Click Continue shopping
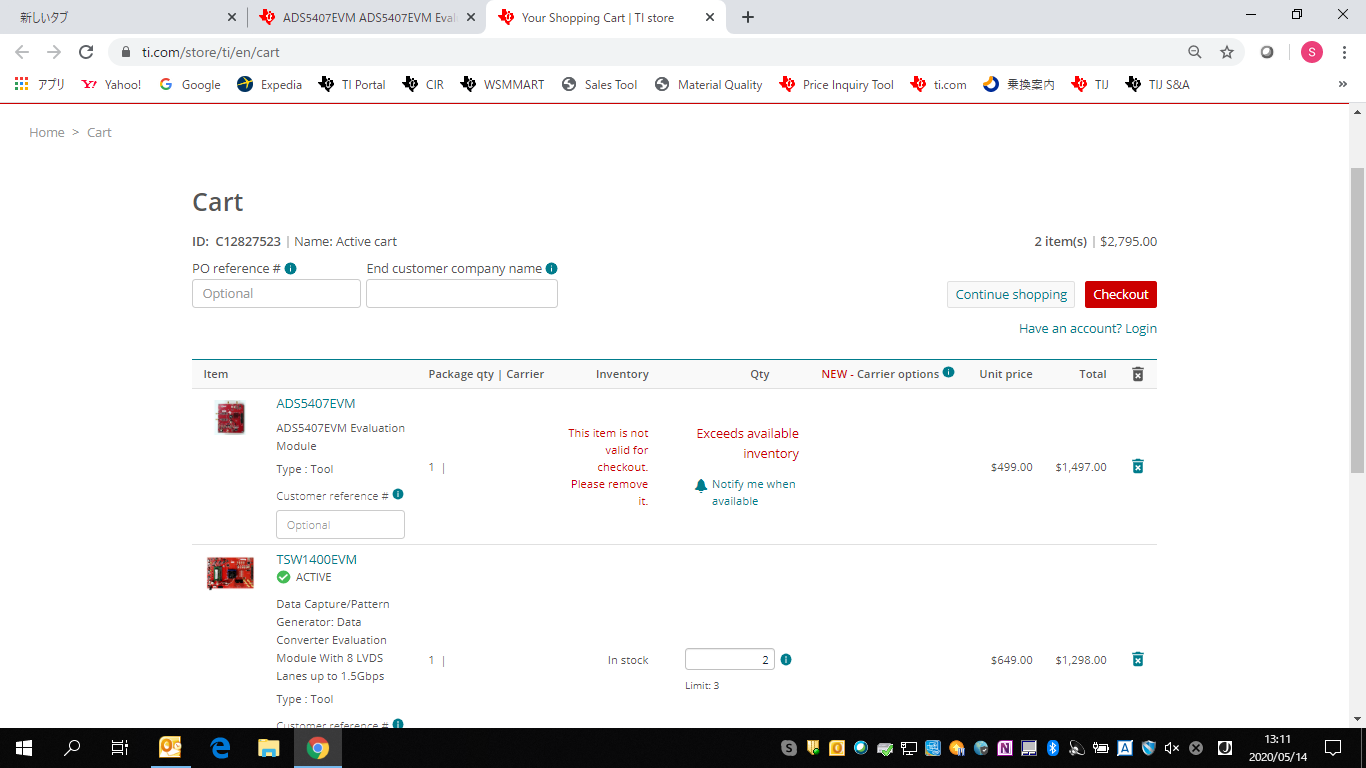1366x768 pixels. tap(1011, 294)
